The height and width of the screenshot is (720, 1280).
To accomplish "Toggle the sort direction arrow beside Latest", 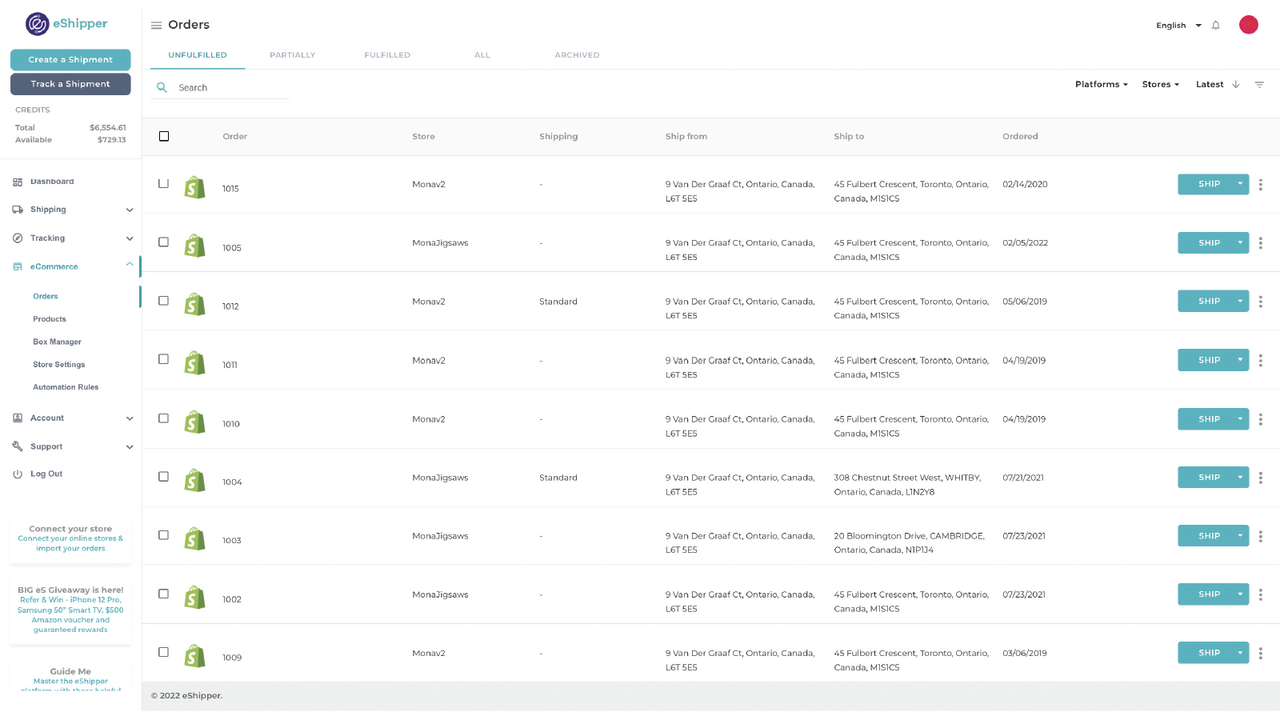I will [x=1236, y=85].
